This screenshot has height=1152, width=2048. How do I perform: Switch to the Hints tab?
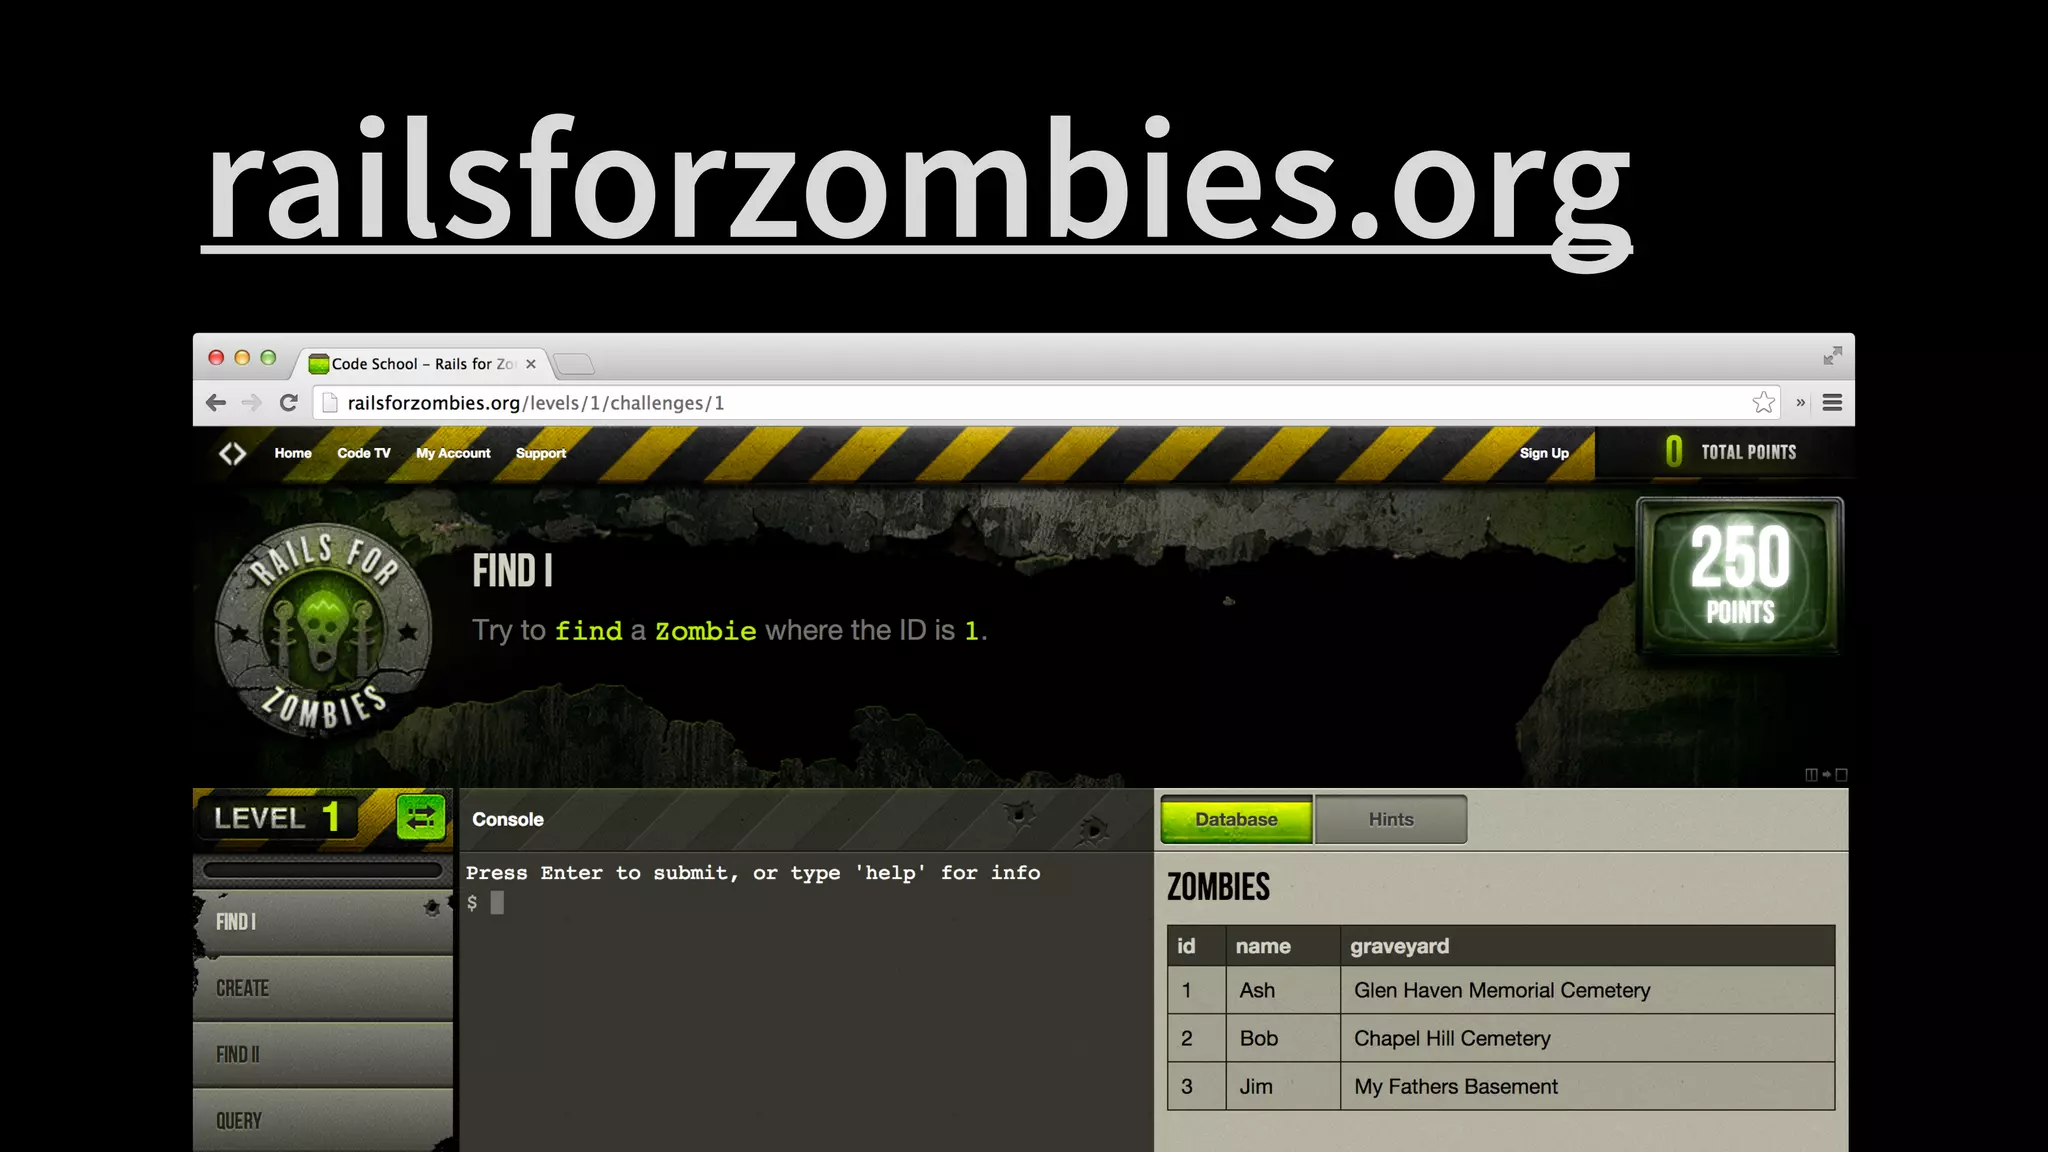[x=1390, y=820]
